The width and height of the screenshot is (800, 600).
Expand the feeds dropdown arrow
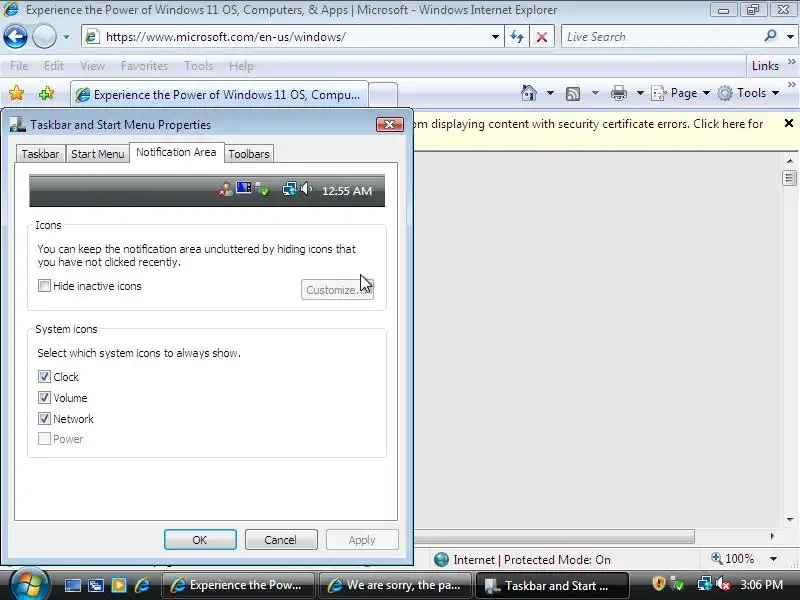coord(595,93)
